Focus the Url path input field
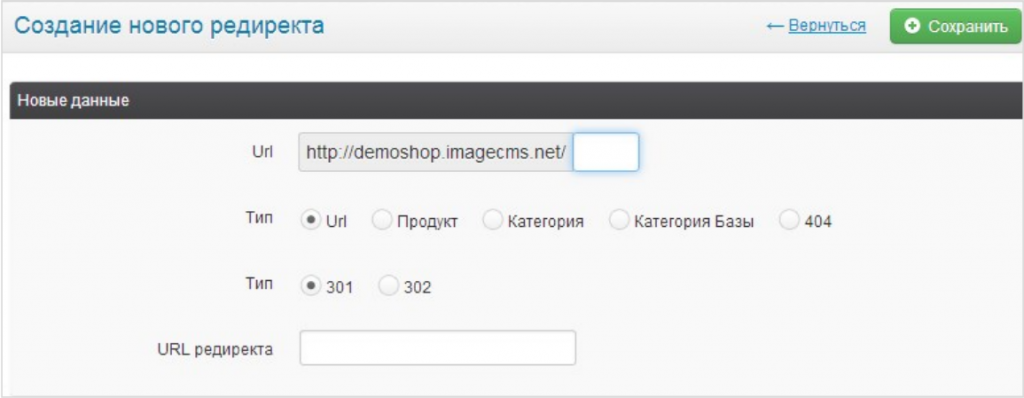 (605, 152)
